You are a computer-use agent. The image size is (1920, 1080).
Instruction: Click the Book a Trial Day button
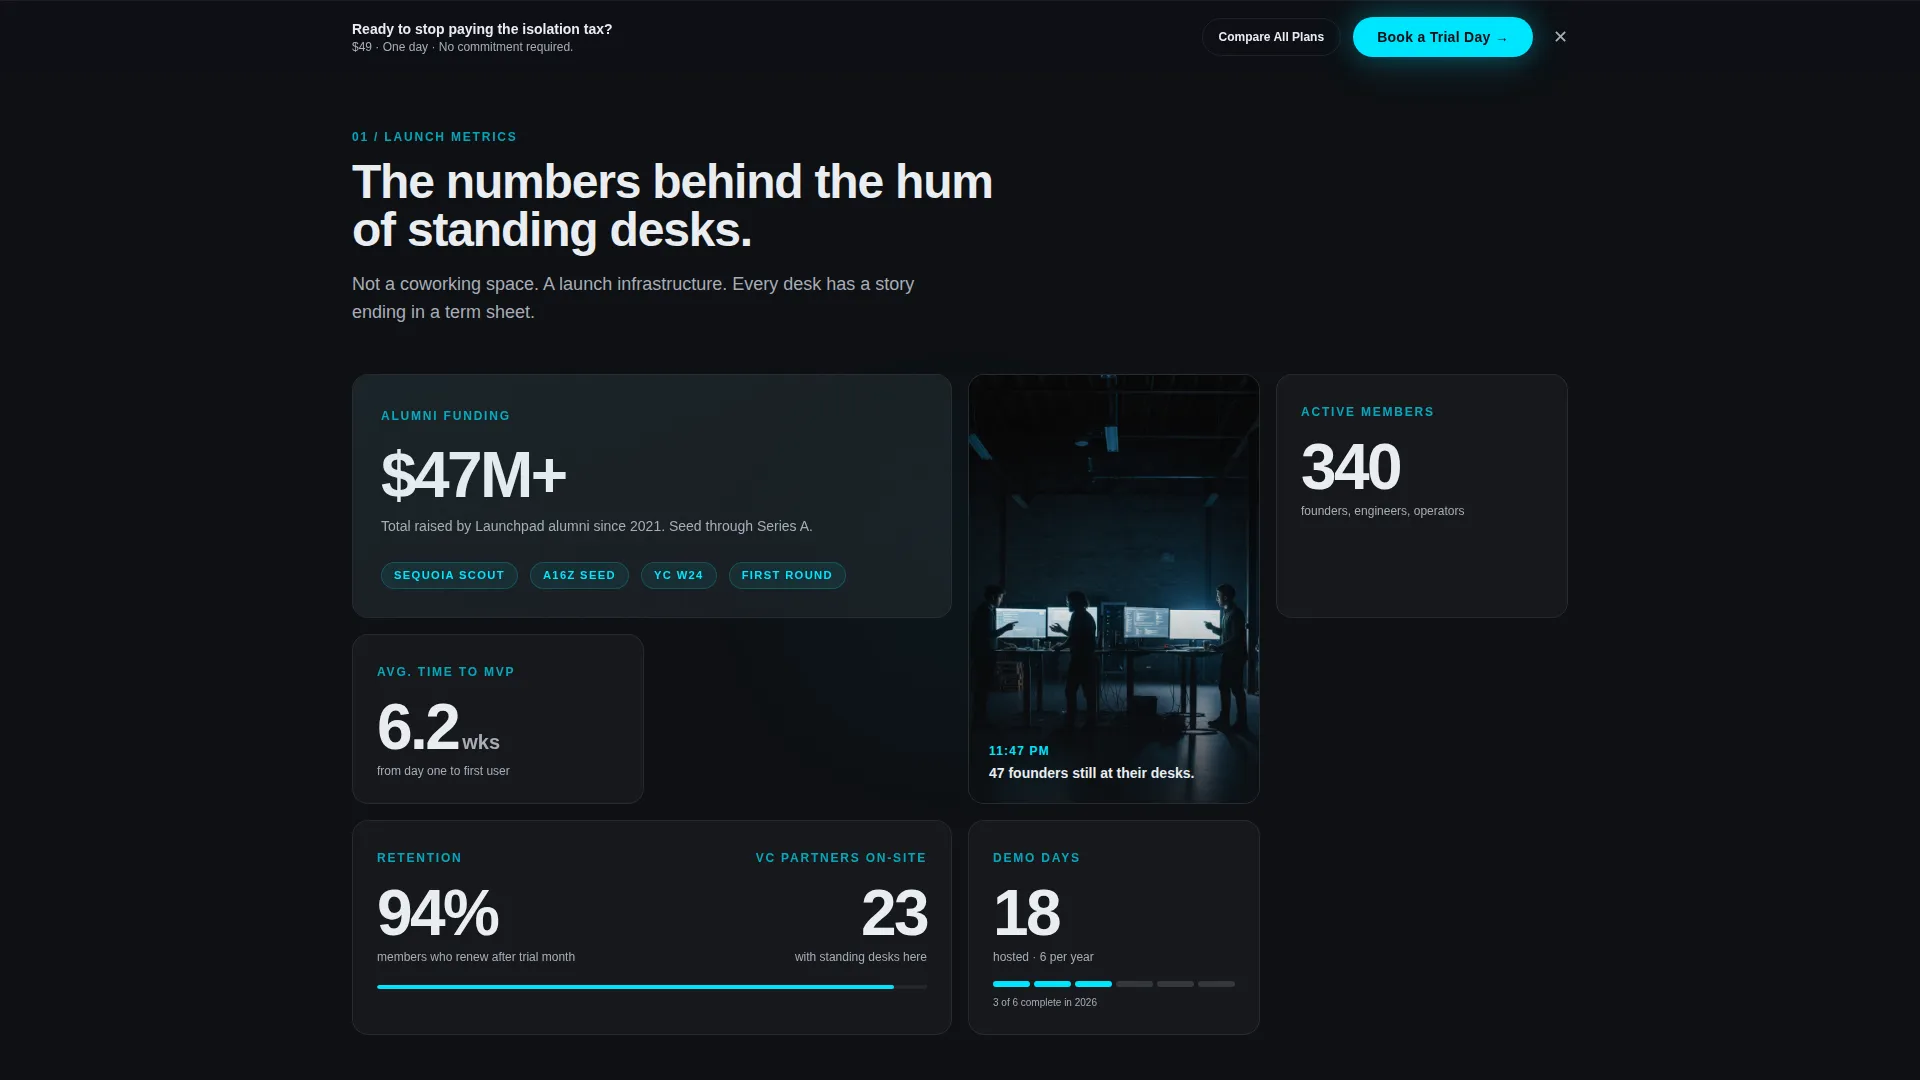coord(1442,37)
